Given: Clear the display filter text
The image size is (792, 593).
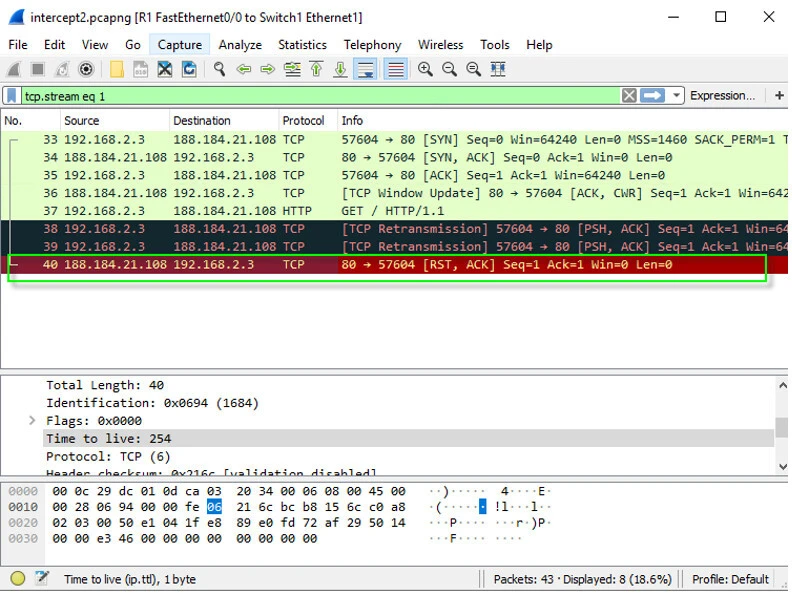Looking at the screenshot, I should coord(629,96).
